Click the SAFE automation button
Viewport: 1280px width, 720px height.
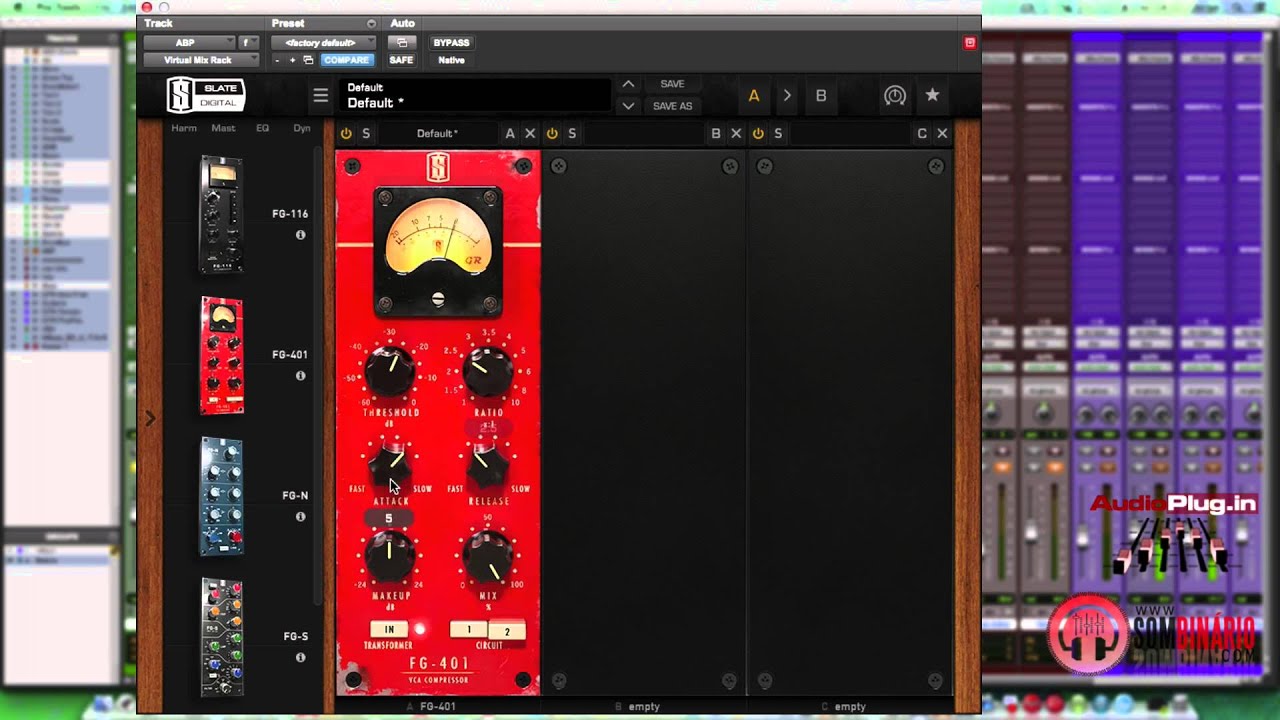coord(401,60)
